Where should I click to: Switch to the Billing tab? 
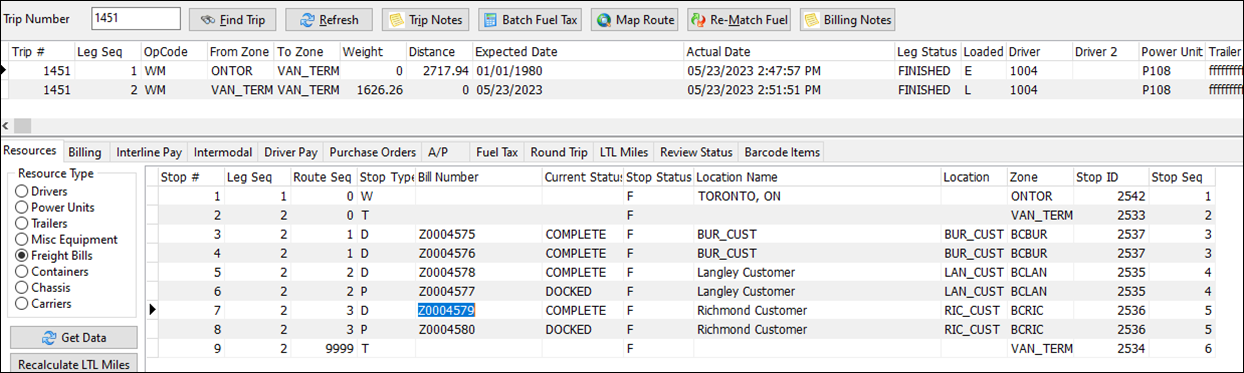click(x=85, y=152)
